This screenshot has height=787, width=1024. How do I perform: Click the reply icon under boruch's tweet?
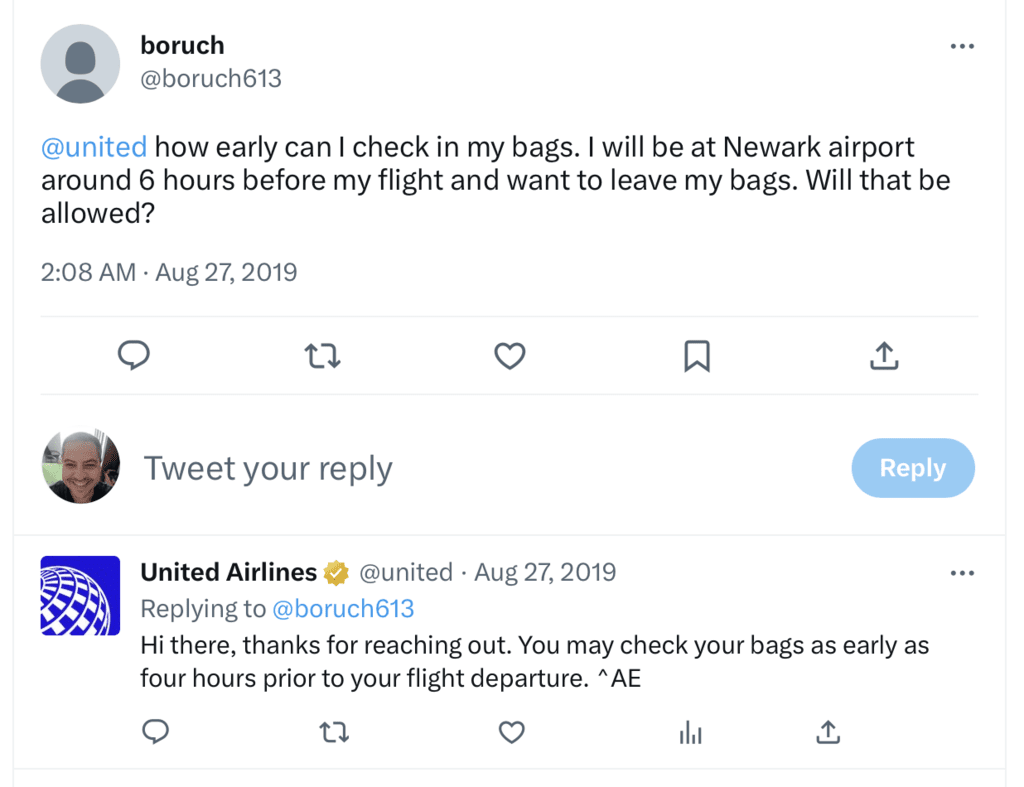(x=134, y=355)
